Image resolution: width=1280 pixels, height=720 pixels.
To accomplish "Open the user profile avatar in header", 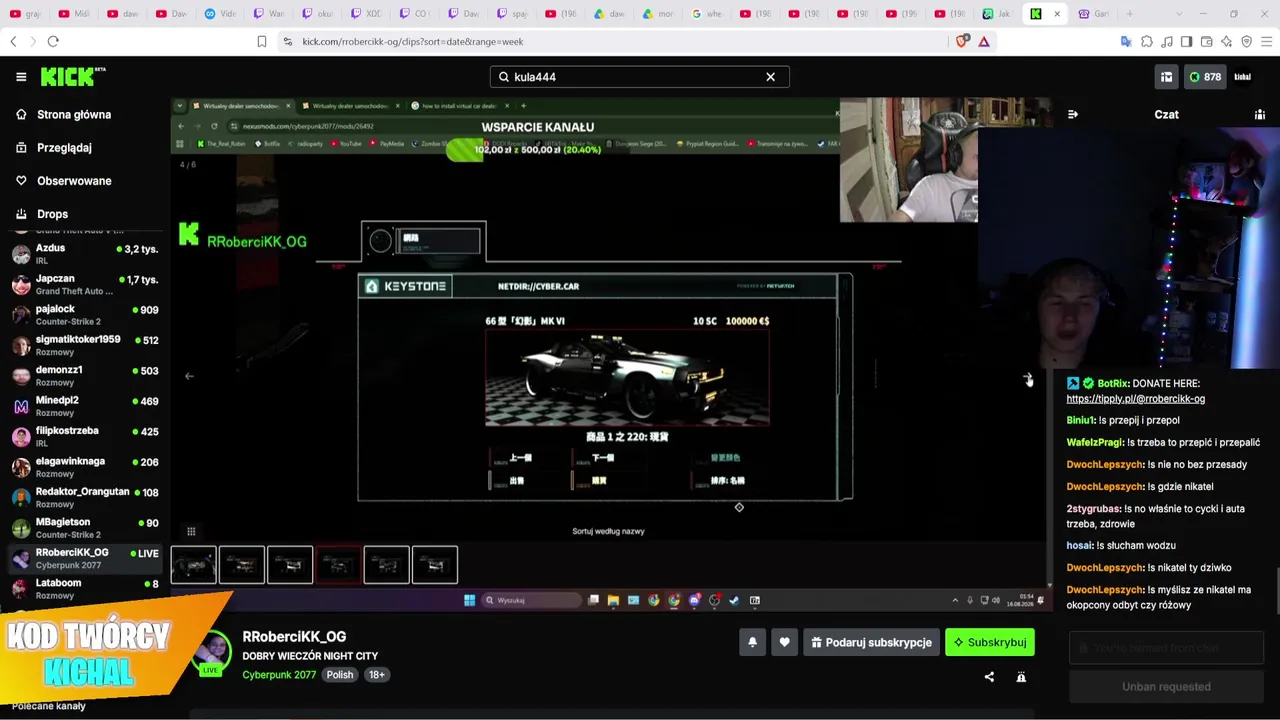I will pyautogui.click(x=1243, y=77).
